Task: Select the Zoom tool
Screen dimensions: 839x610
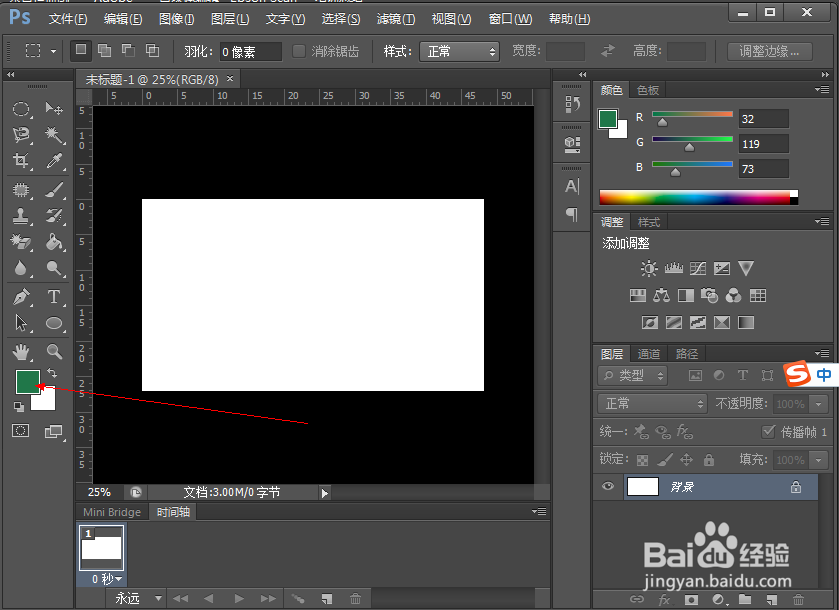Action: tap(54, 352)
